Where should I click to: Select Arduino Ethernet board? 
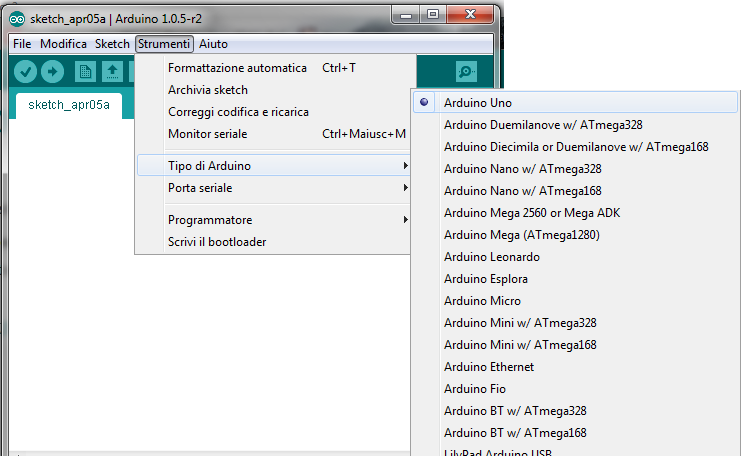tap(575, 367)
